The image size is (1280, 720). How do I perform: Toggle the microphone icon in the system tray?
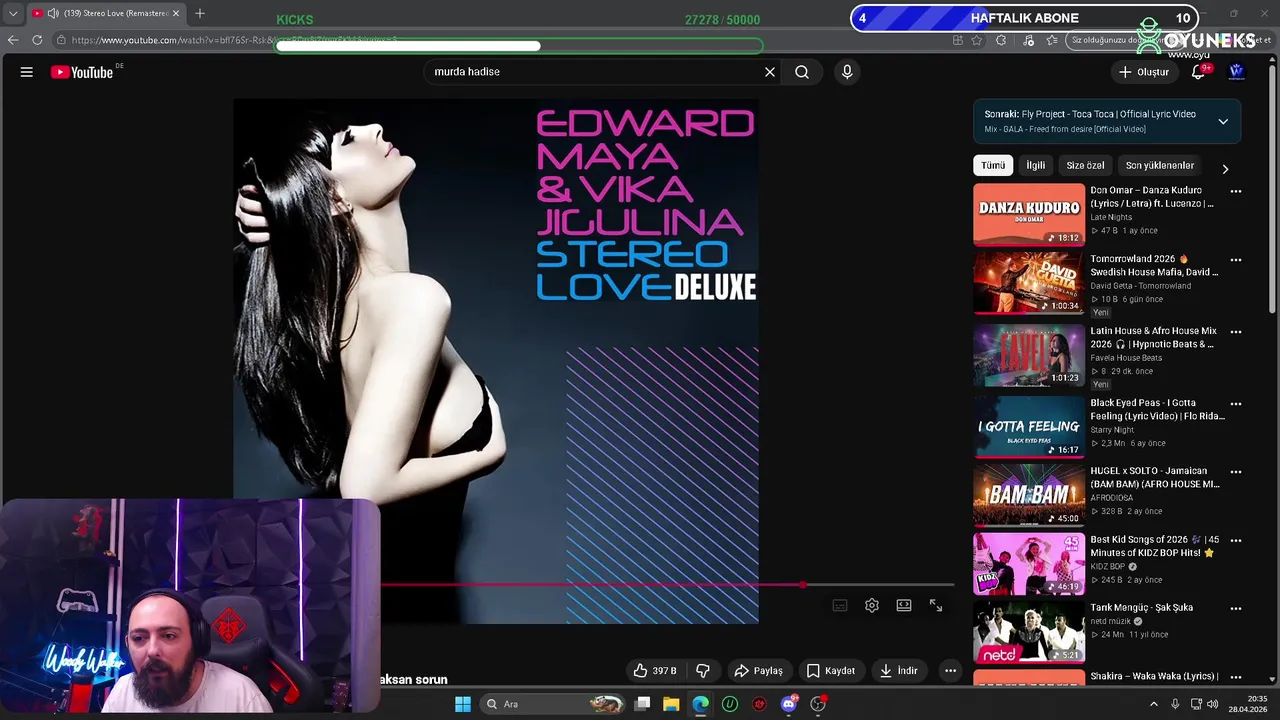[1175, 704]
